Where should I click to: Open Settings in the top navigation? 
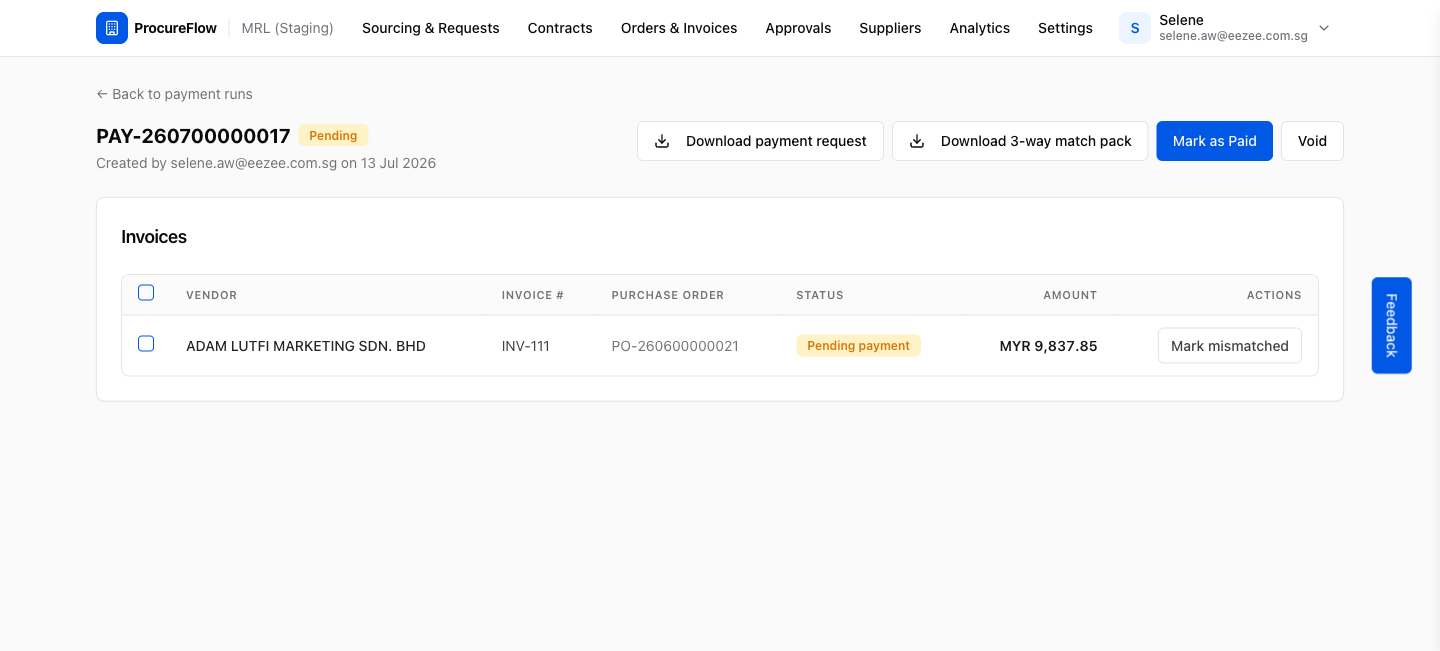click(1065, 28)
